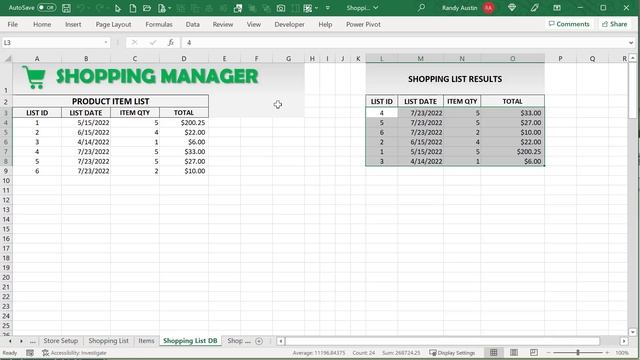Click the pointer select-objects icon in quick access toolbar

tap(118, 8)
